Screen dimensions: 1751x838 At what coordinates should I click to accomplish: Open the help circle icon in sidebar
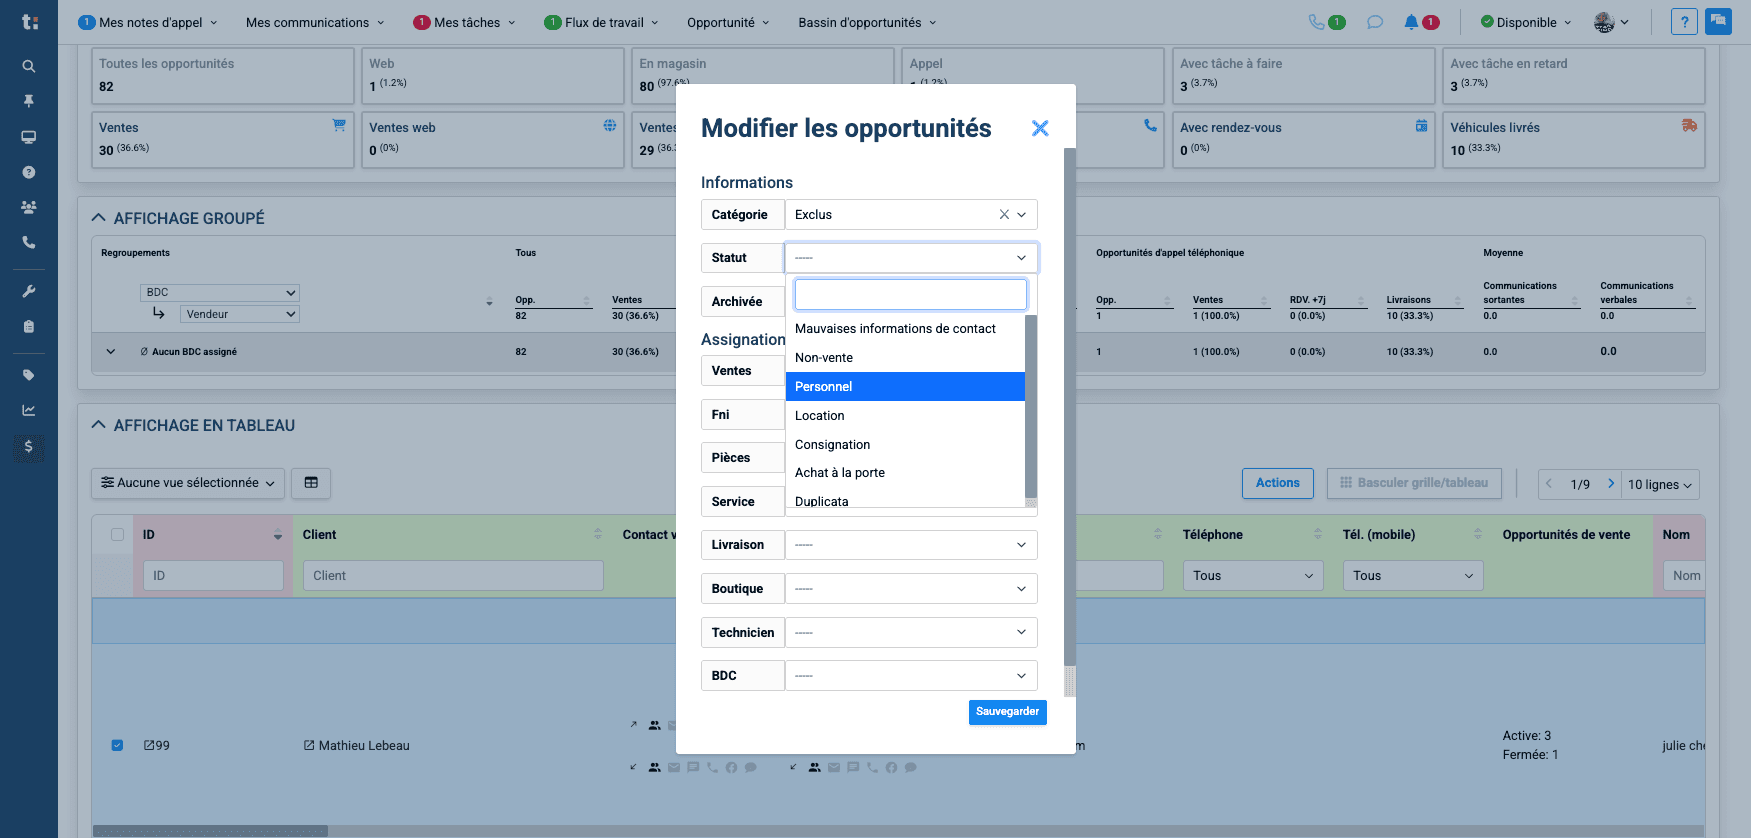point(29,172)
